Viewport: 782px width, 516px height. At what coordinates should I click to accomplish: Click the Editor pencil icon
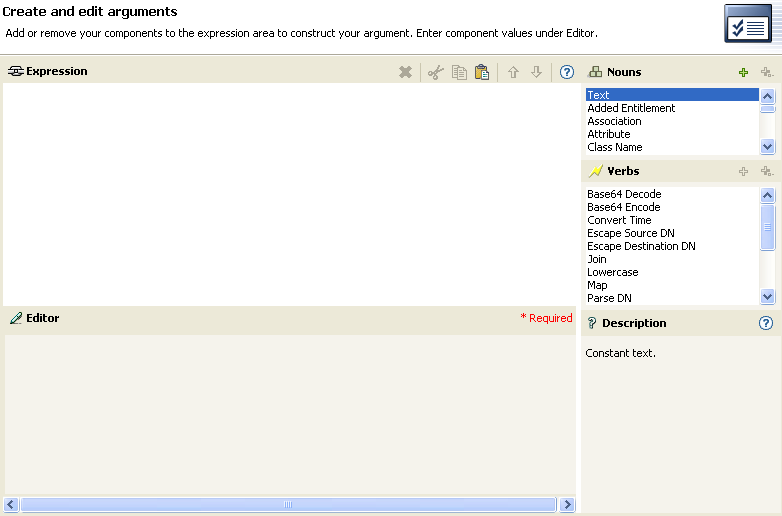pos(16,318)
